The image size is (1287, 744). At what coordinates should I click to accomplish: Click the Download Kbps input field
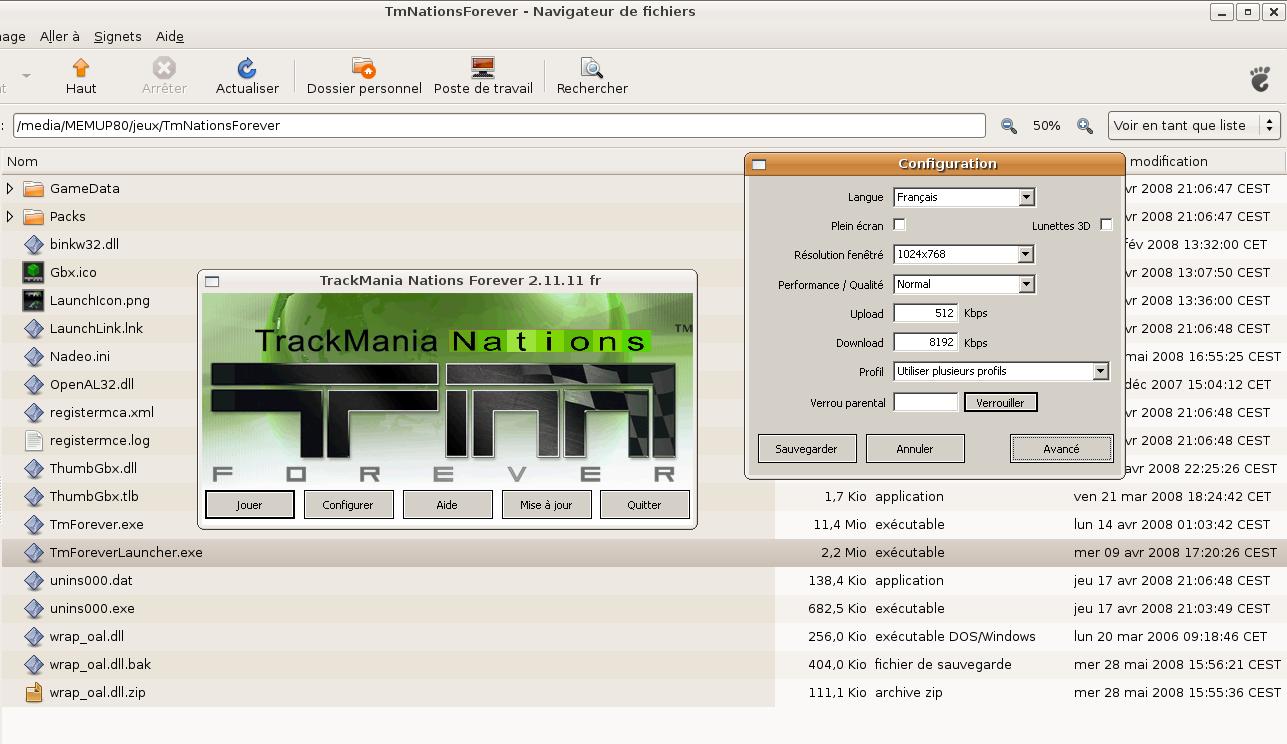pyautogui.click(x=926, y=342)
